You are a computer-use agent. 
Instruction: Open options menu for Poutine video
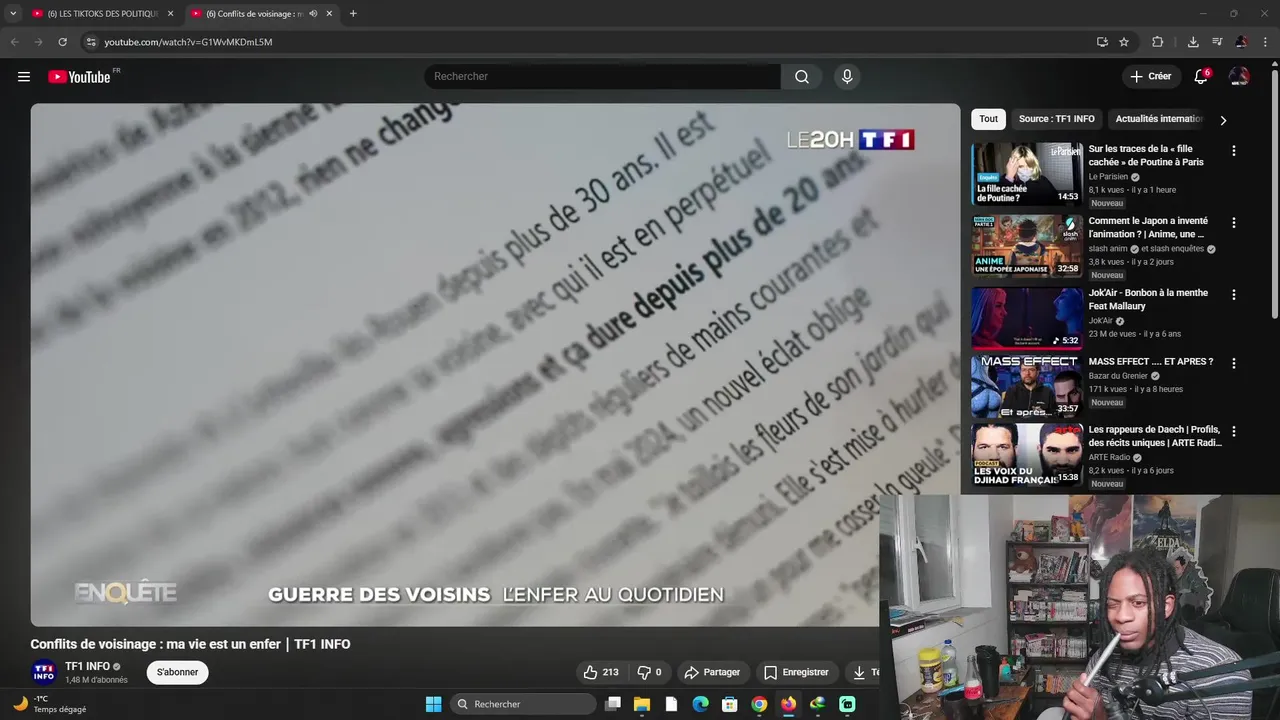(x=1233, y=151)
